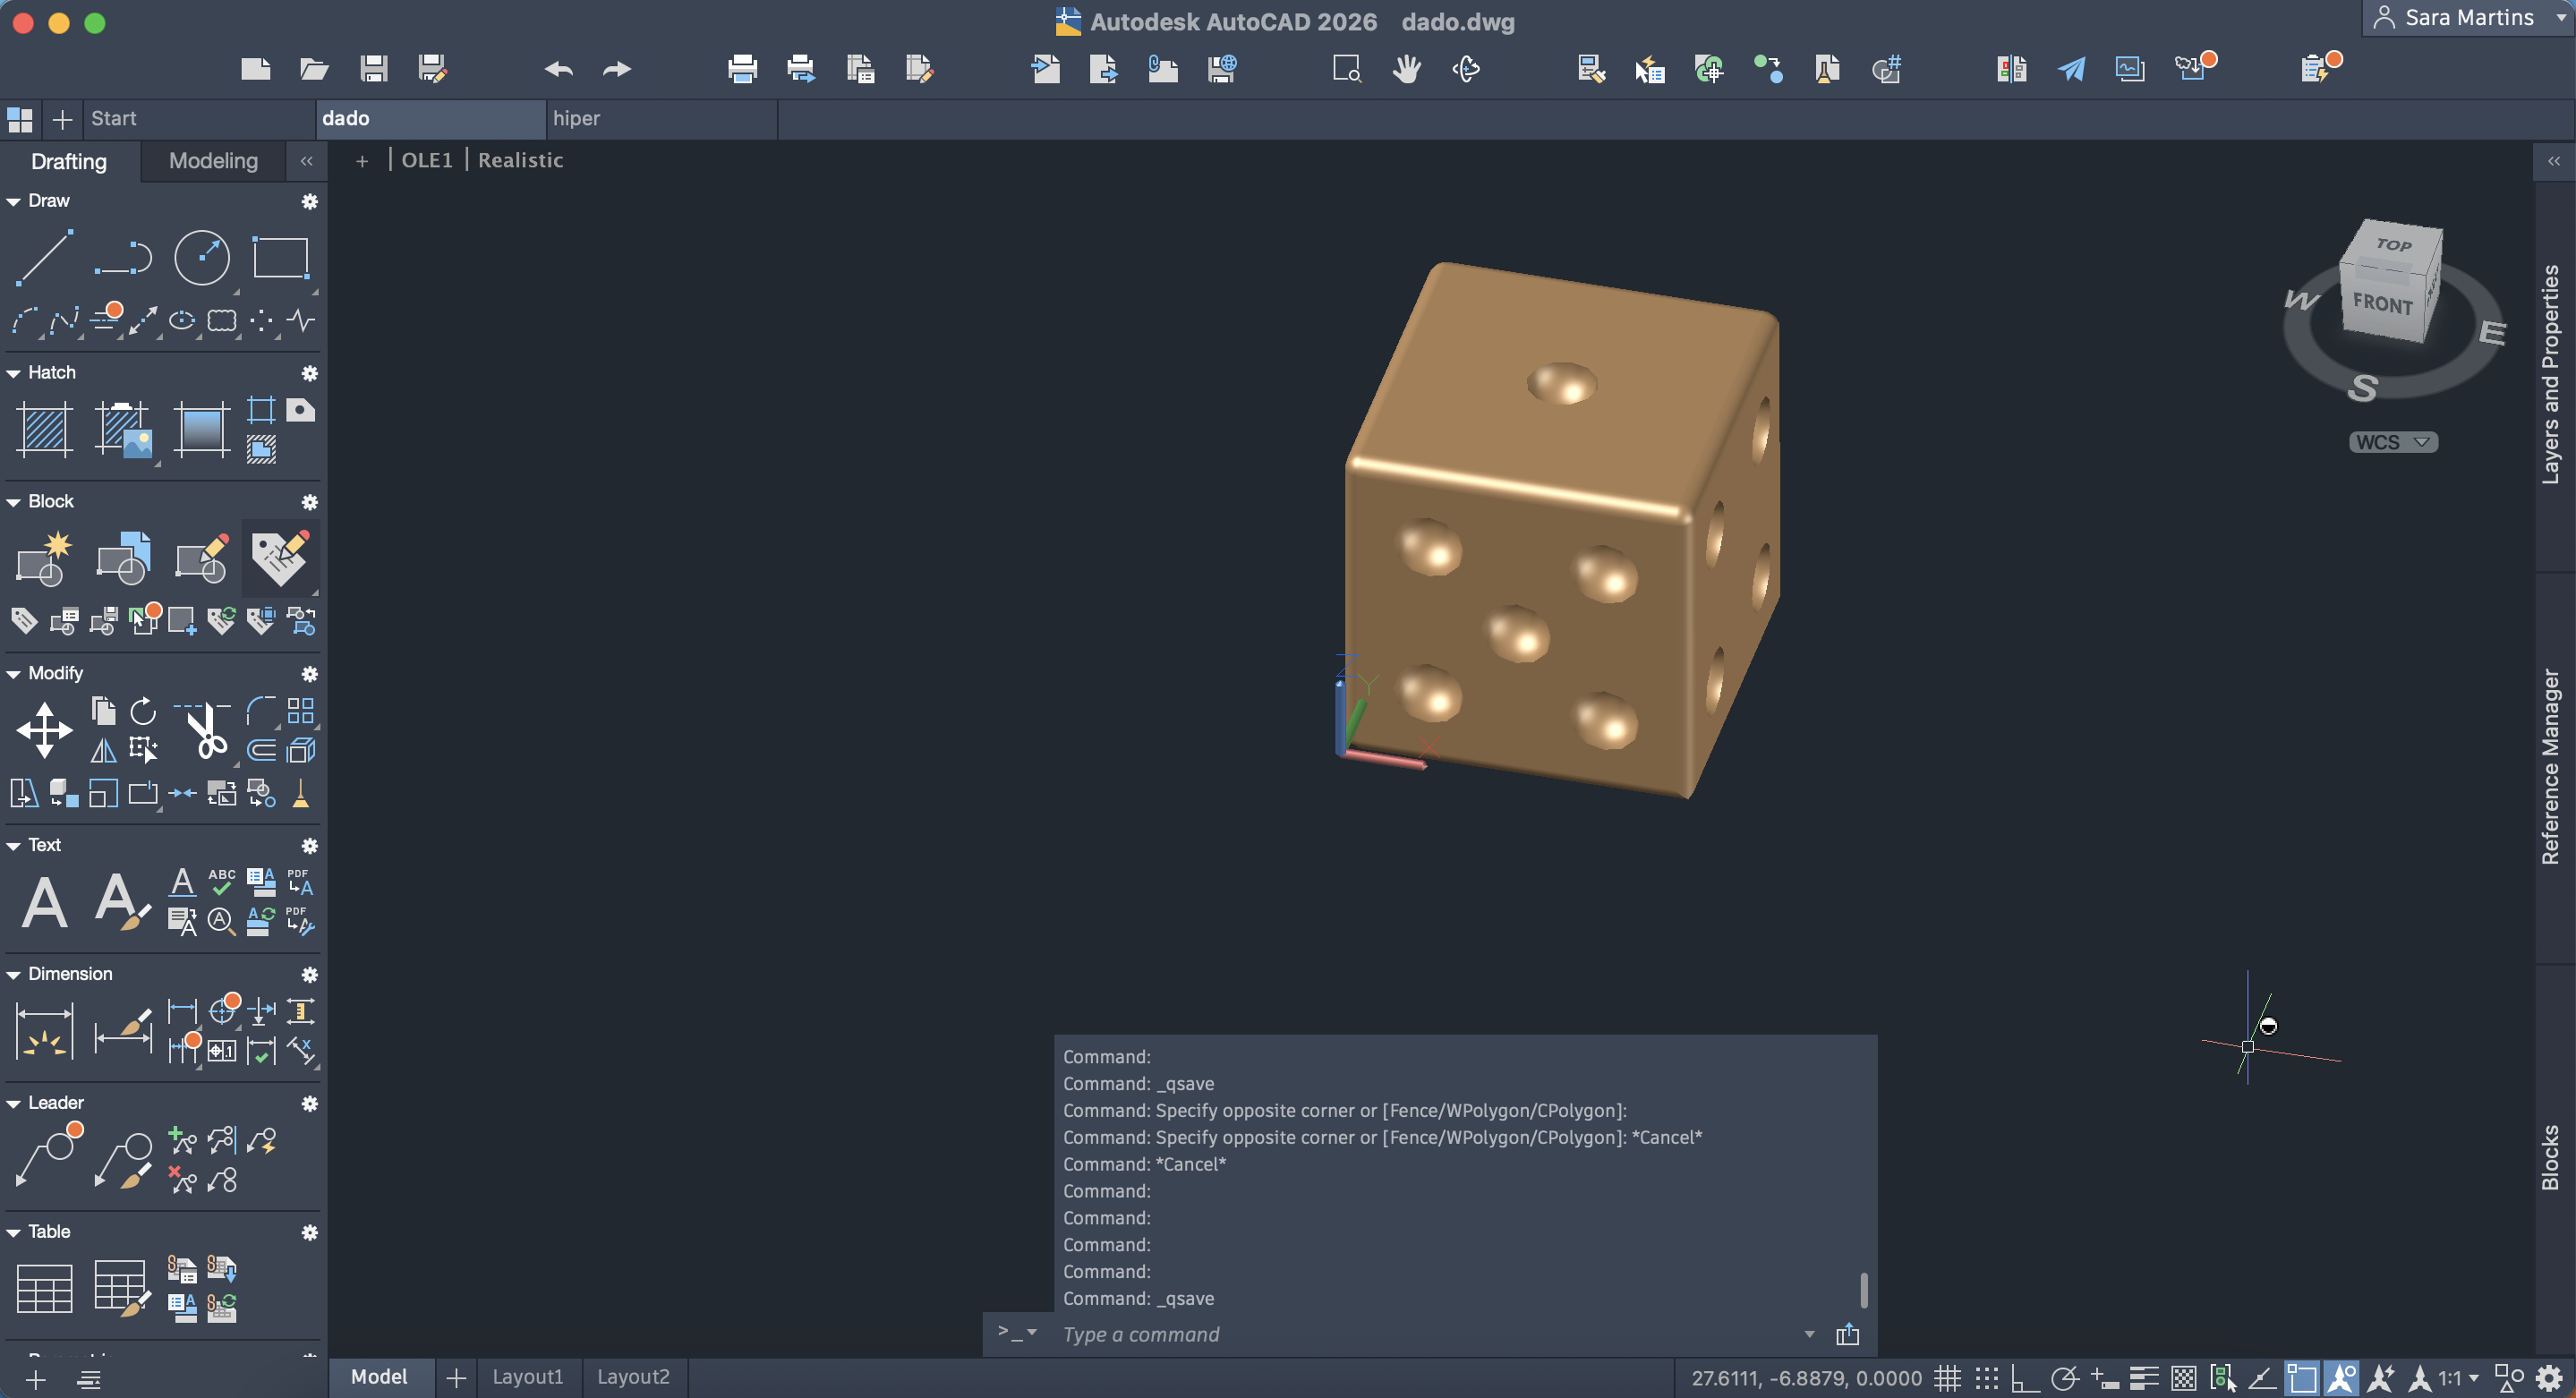
Task: Select the Rectangle draw tool
Action: pos(280,257)
